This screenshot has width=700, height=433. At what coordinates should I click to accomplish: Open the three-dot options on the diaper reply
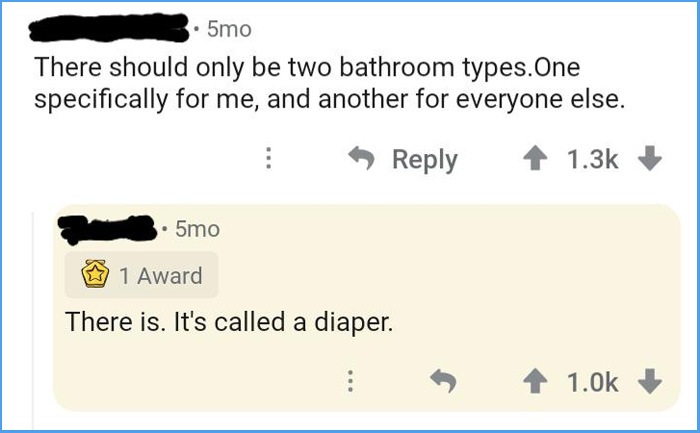[350, 381]
